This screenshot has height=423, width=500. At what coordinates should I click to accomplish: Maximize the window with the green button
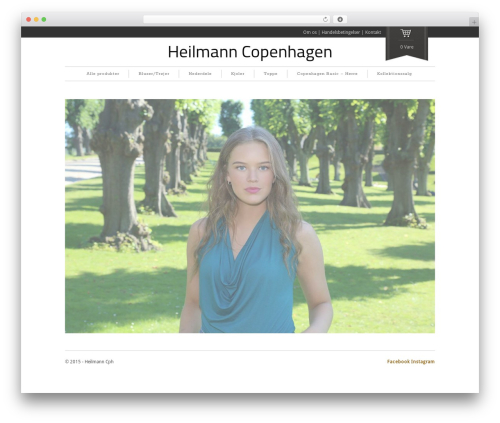coord(44,19)
